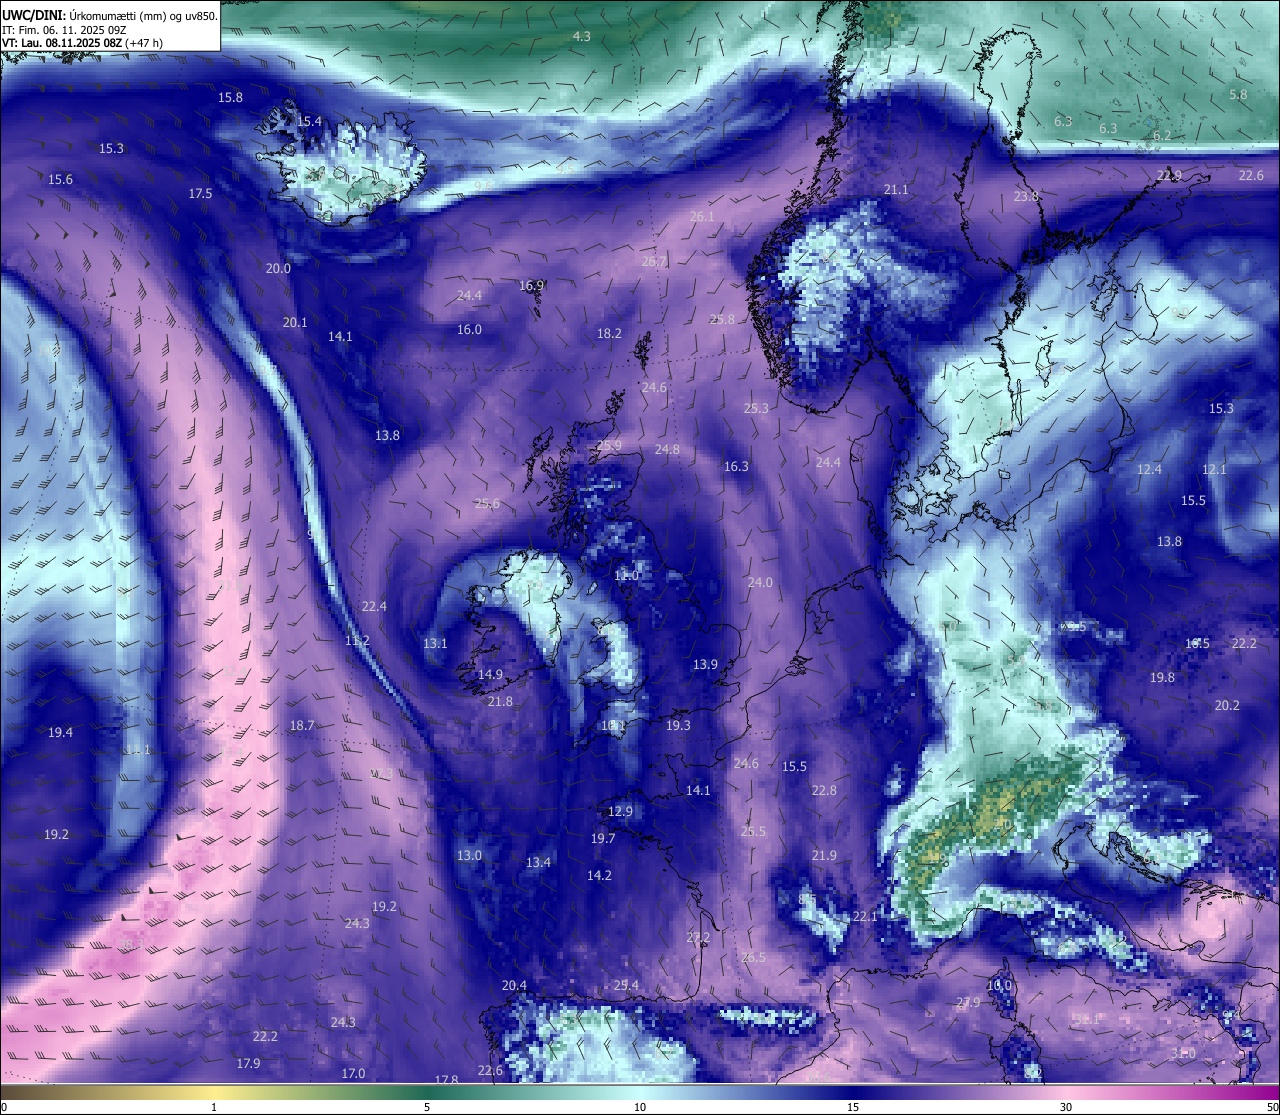Select the 12.4 value label
This screenshot has height=1115, width=1280.
coord(1149,469)
